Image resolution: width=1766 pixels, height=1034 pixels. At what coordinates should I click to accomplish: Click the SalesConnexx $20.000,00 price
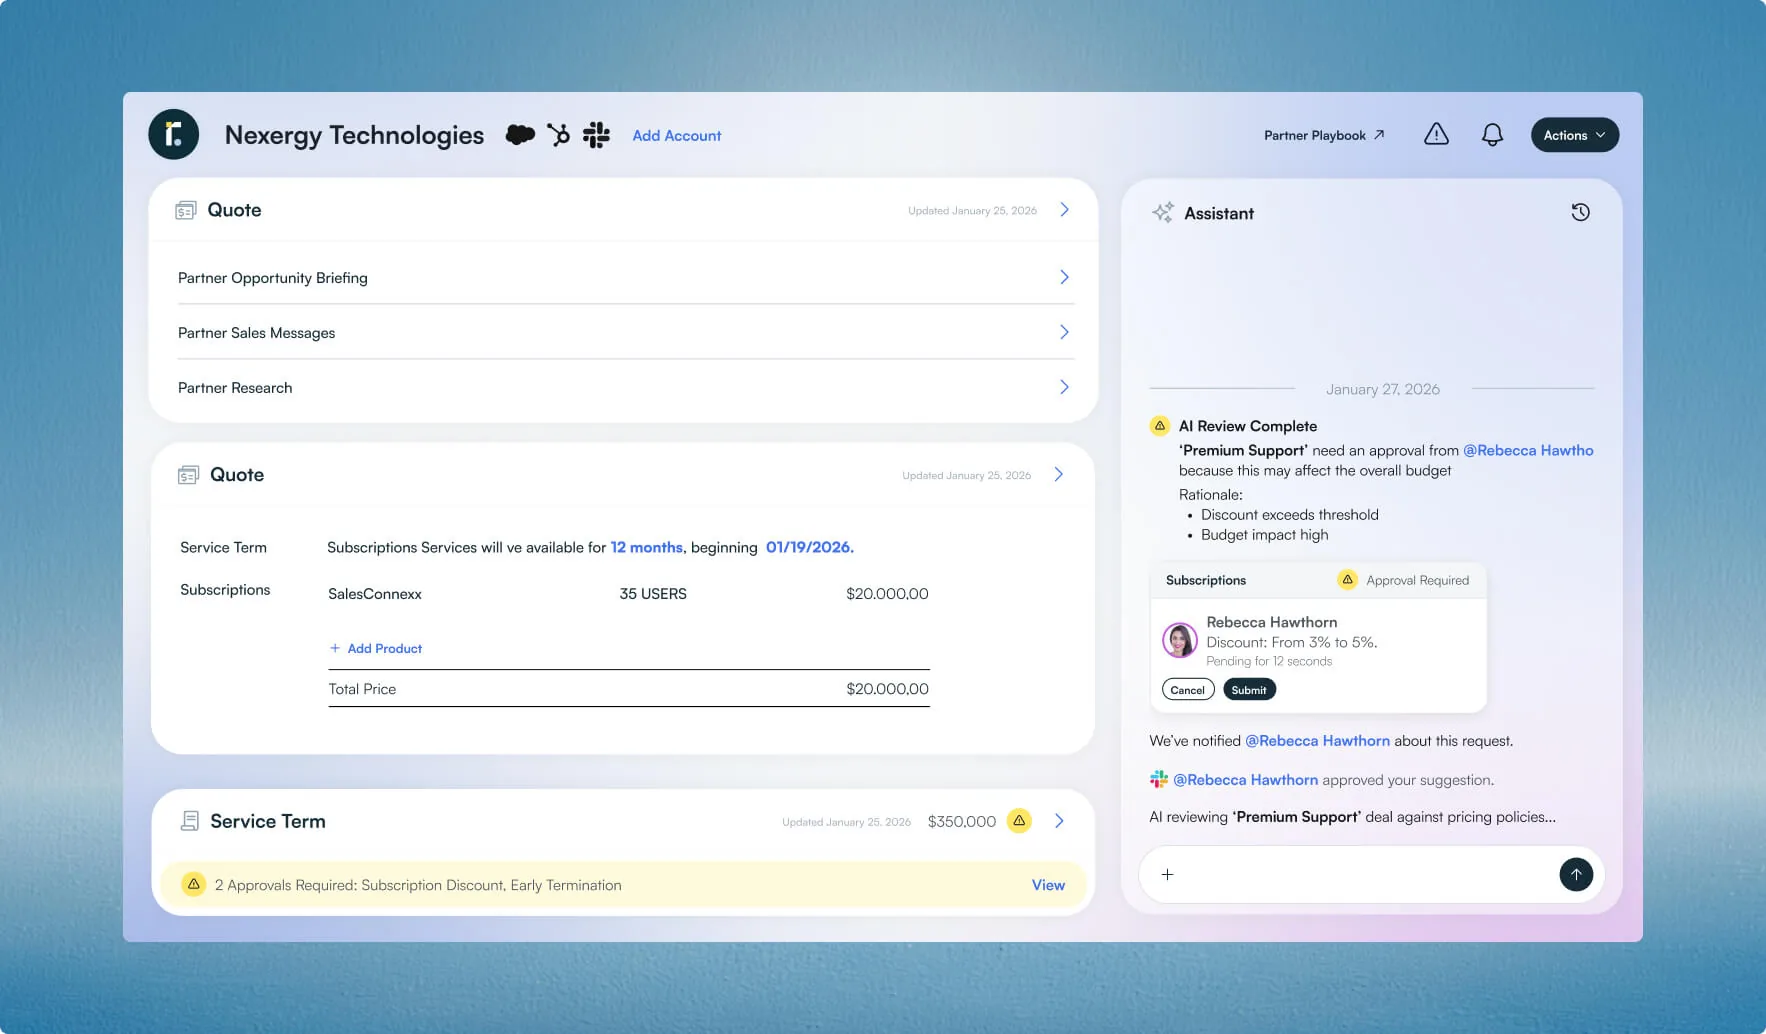887,594
